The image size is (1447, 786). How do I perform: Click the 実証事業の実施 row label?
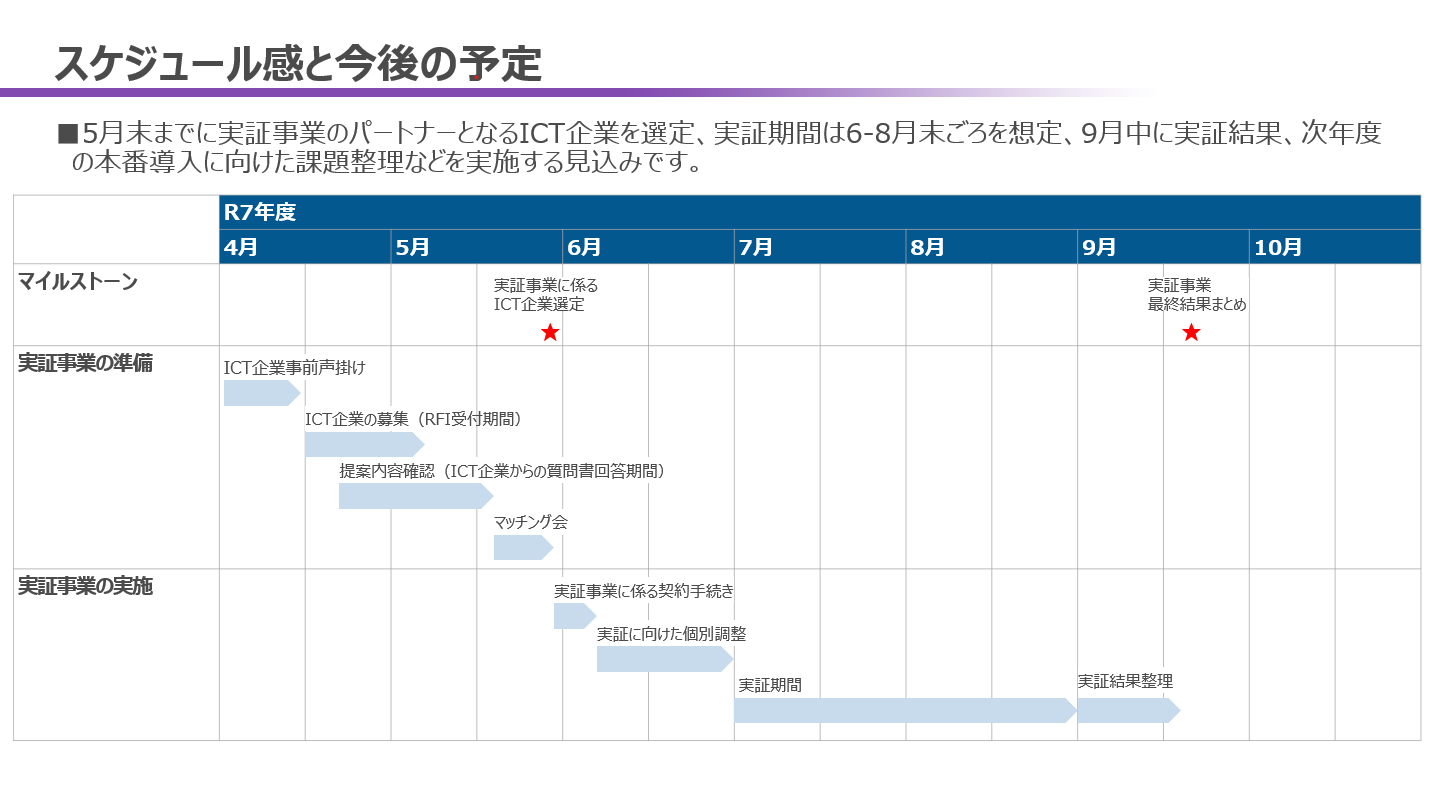point(86,587)
